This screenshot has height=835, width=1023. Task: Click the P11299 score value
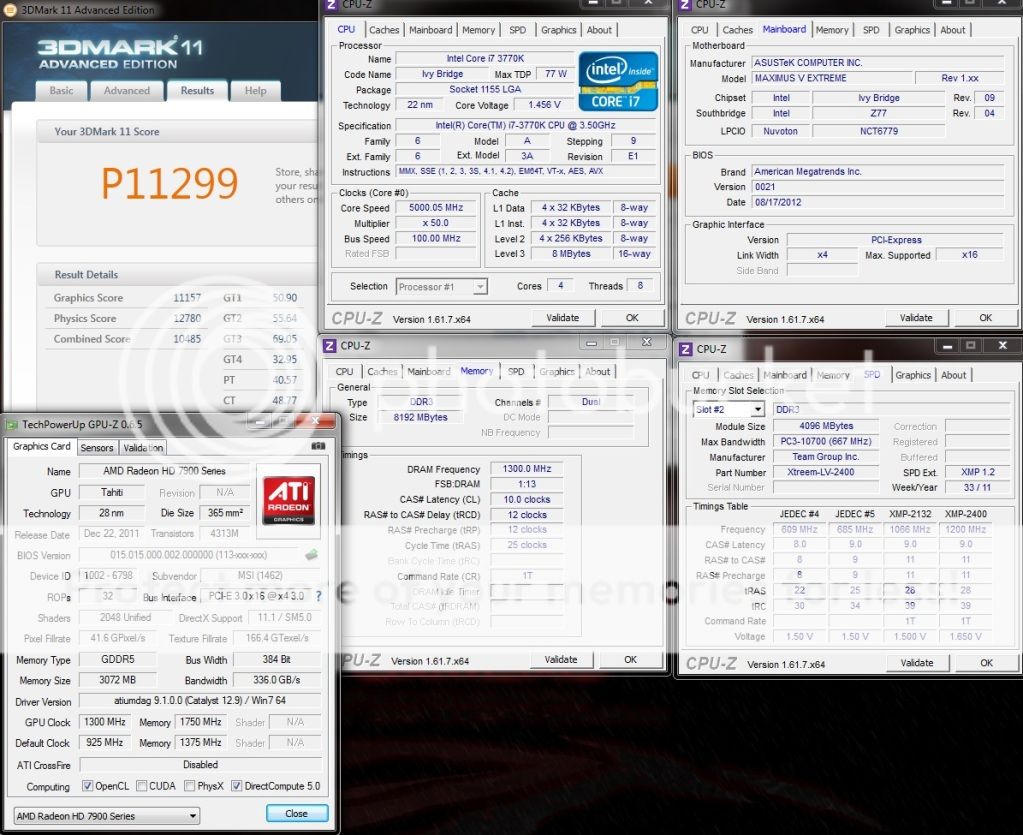tap(170, 183)
